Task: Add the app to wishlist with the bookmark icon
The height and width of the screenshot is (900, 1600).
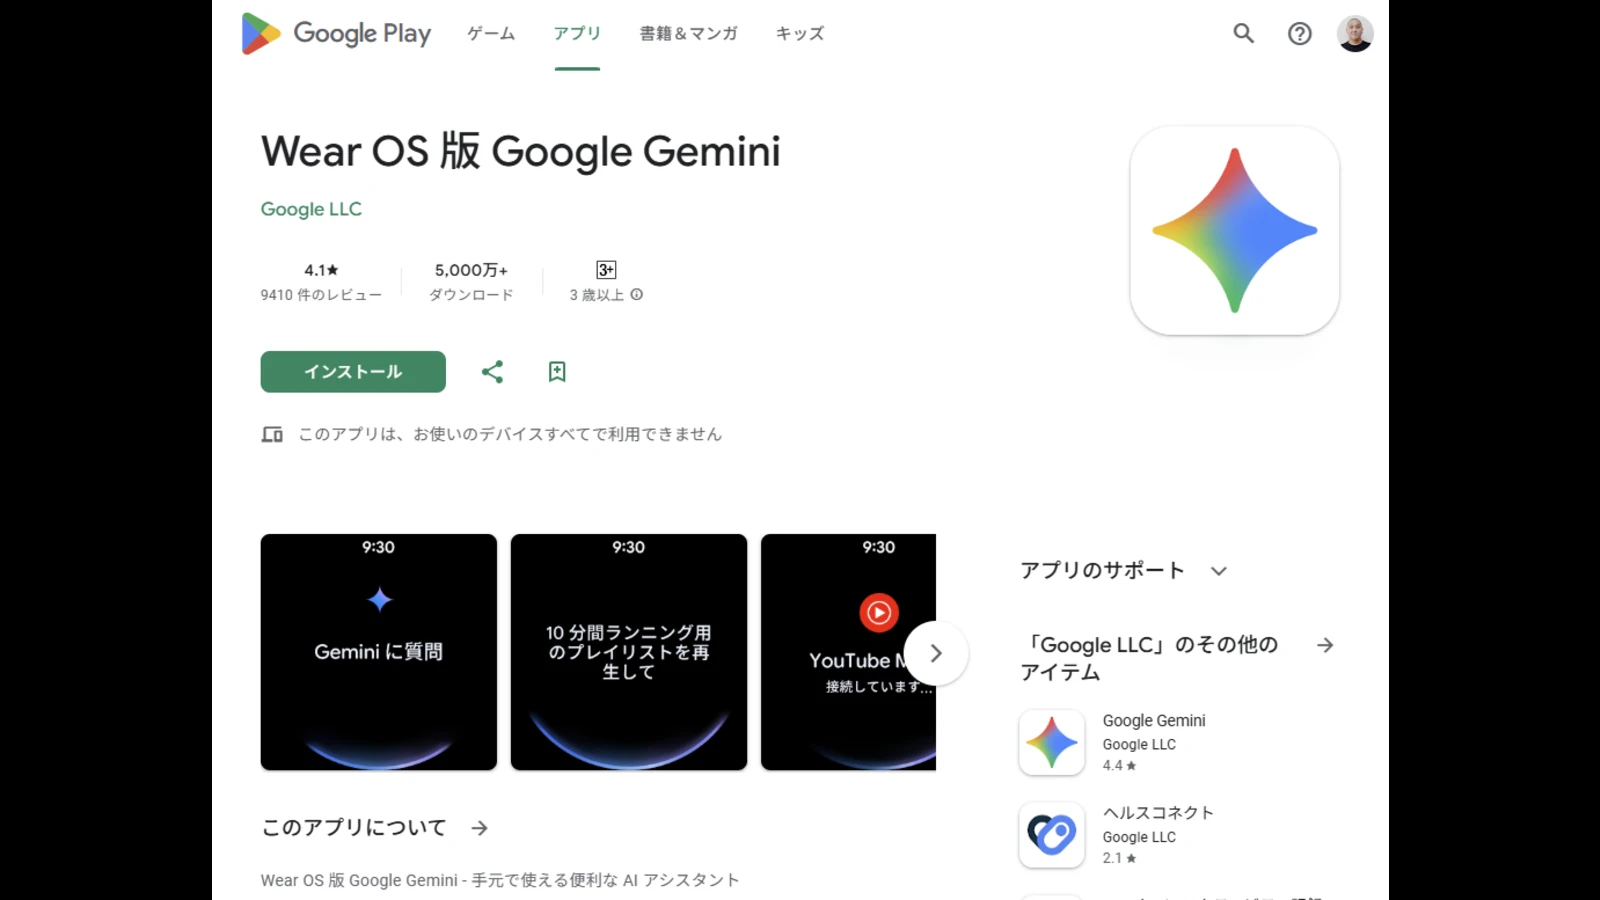Action: [557, 372]
